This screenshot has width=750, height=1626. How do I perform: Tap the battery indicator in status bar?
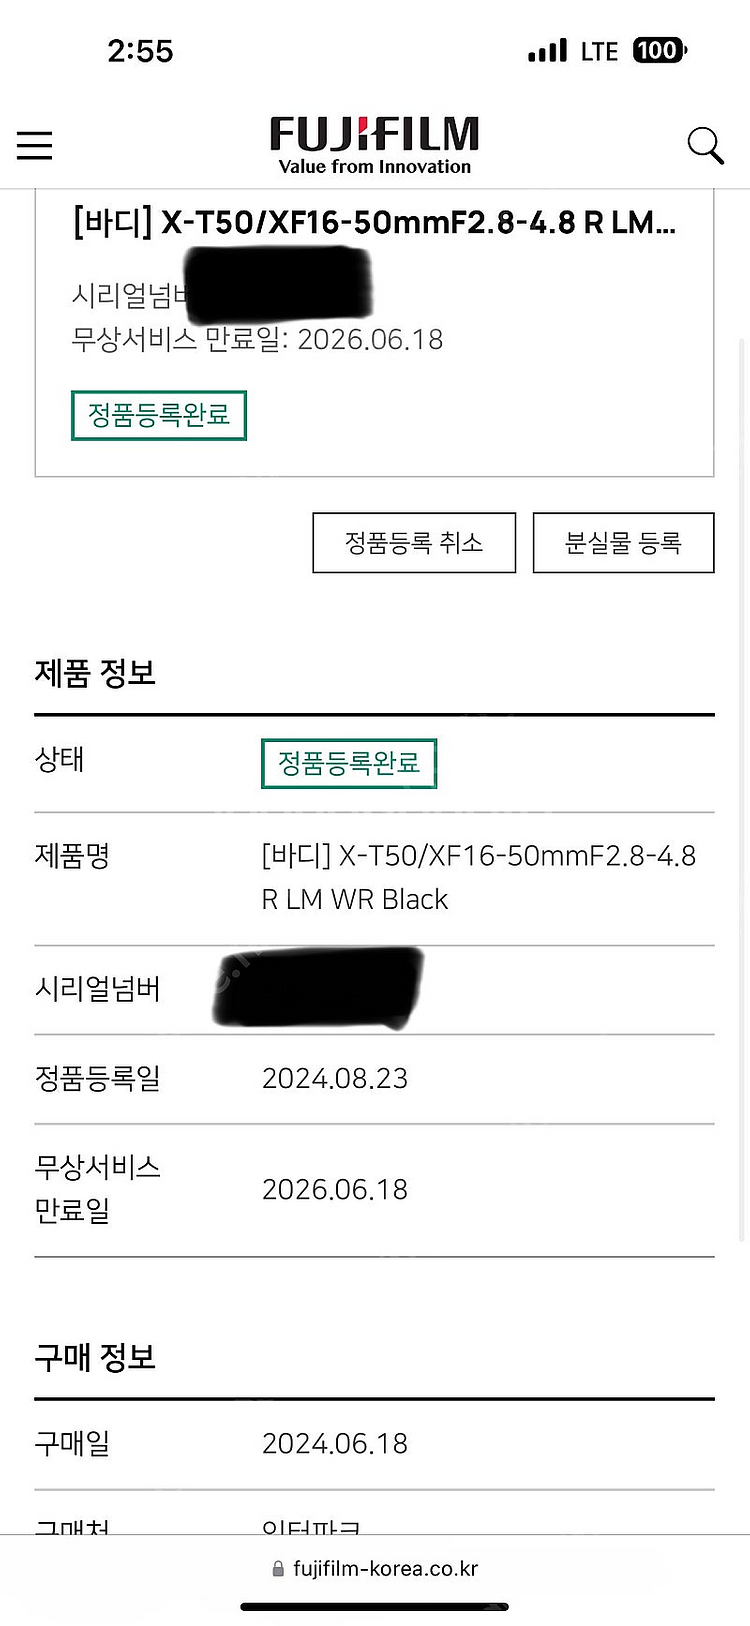[660, 50]
